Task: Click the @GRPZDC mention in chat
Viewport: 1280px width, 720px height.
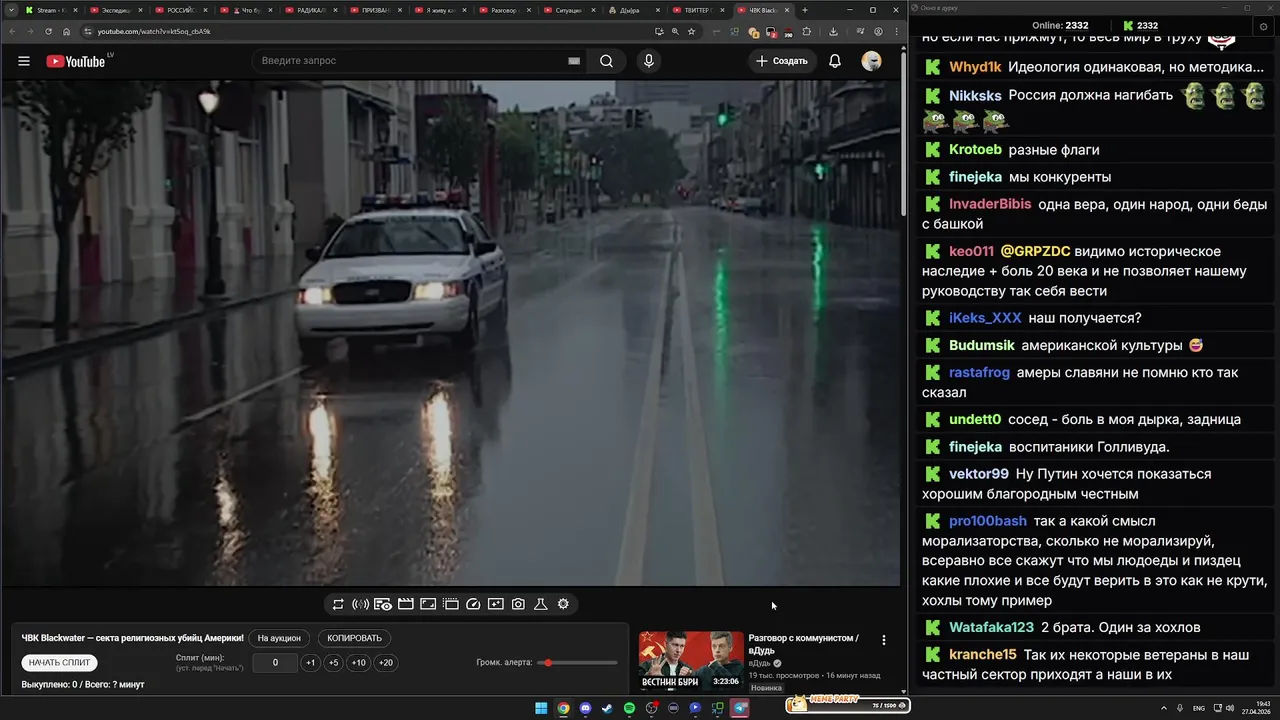Action: coord(1035,251)
